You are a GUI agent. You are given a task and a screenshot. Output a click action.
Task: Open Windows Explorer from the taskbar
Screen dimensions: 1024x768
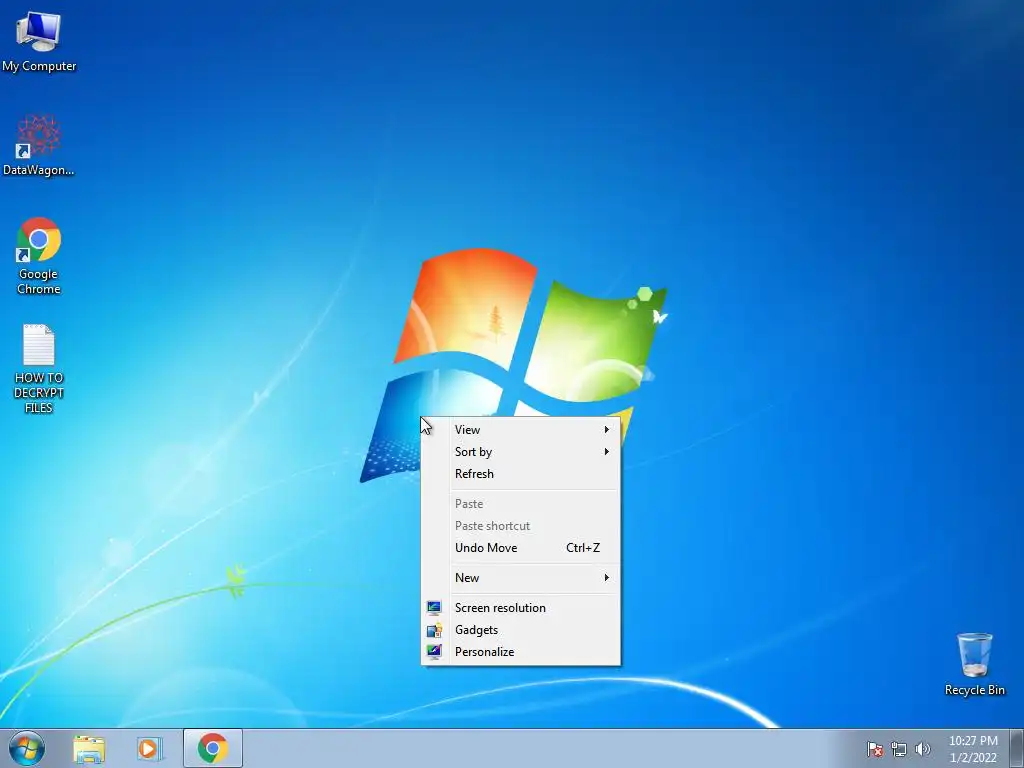pyautogui.click(x=89, y=749)
